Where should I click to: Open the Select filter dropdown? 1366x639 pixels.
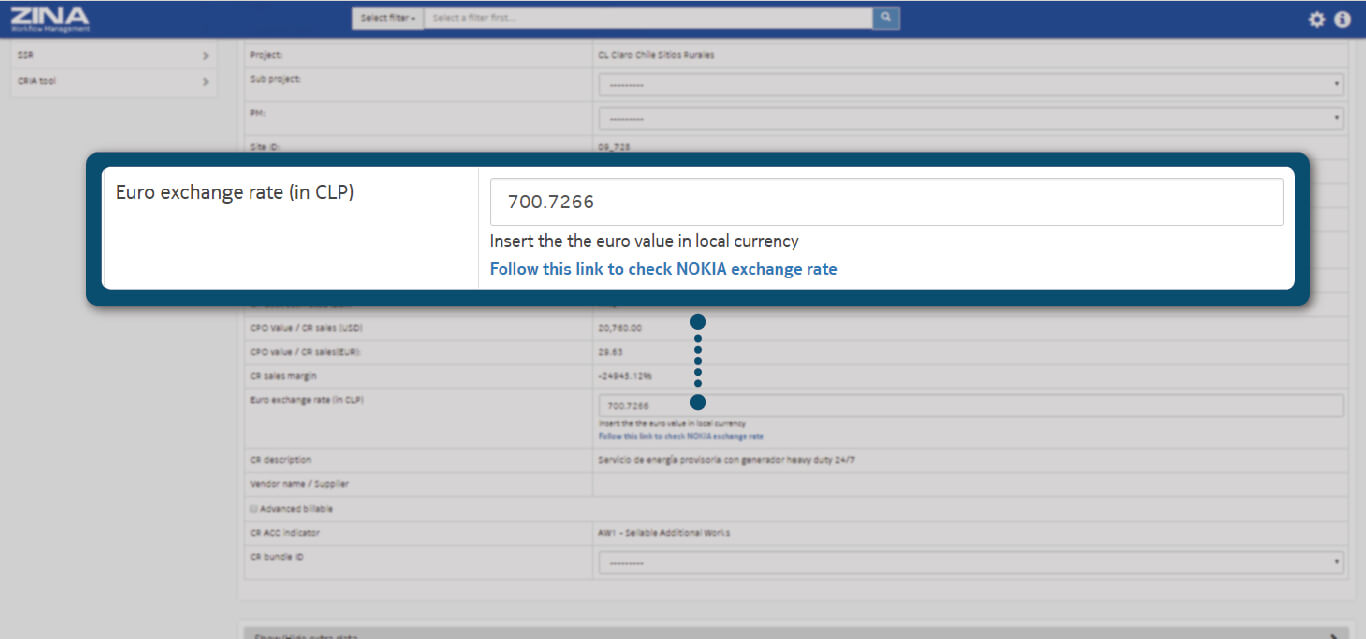click(387, 18)
